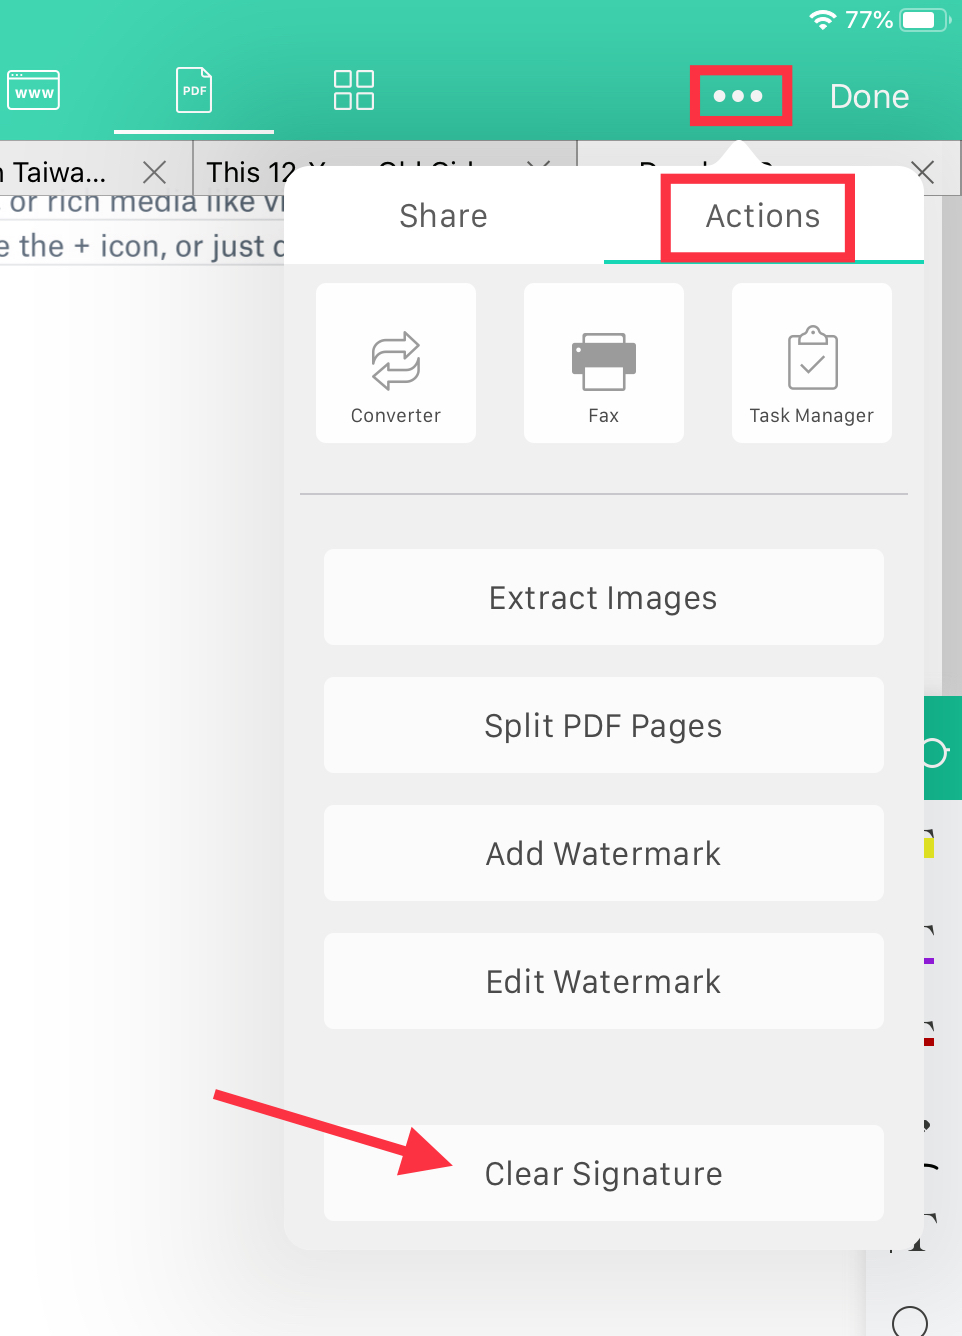Image resolution: width=962 pixels, height=1336 pixels.
Task: Close the Taiwa... document tab
Action: [154, 173]
